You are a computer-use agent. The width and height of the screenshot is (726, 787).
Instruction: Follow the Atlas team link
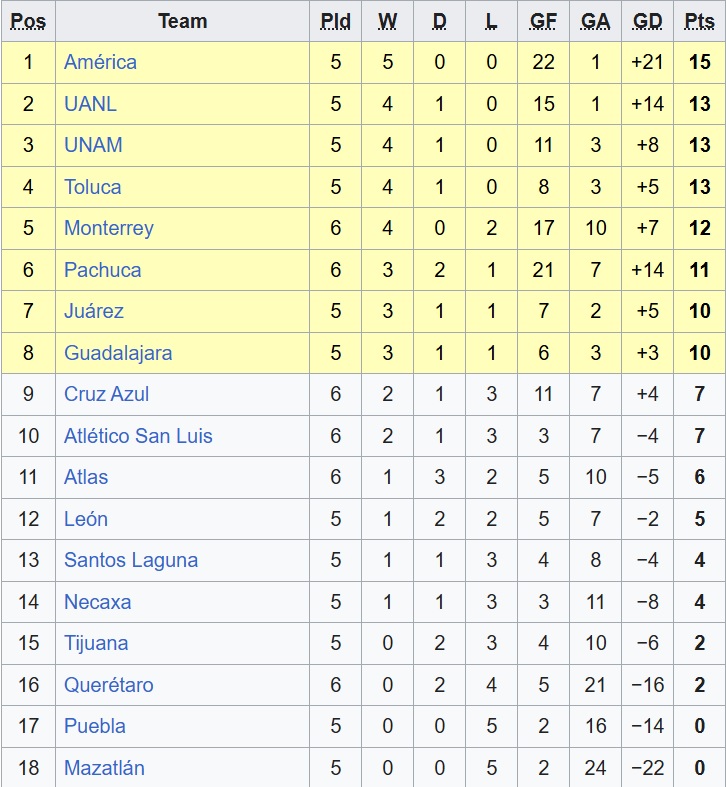86,477
